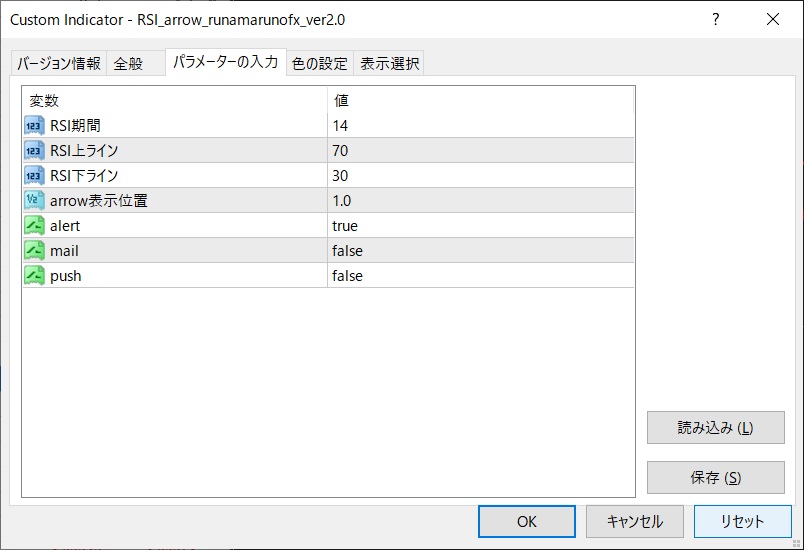
Task: Click the 値 column header
Action: 480,100
